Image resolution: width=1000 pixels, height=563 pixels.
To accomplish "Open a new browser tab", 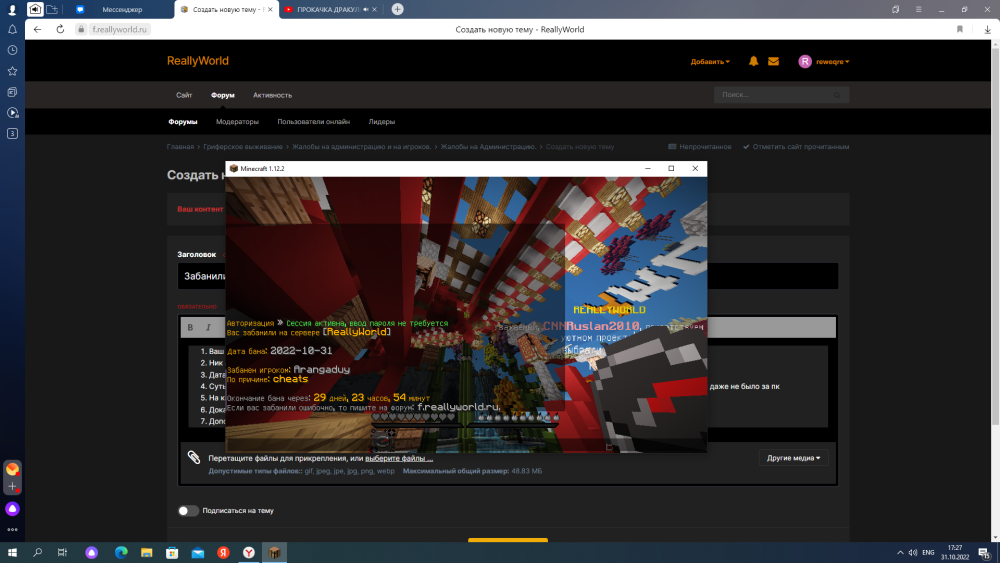I will pyautogui.click(x=397, y=9).
